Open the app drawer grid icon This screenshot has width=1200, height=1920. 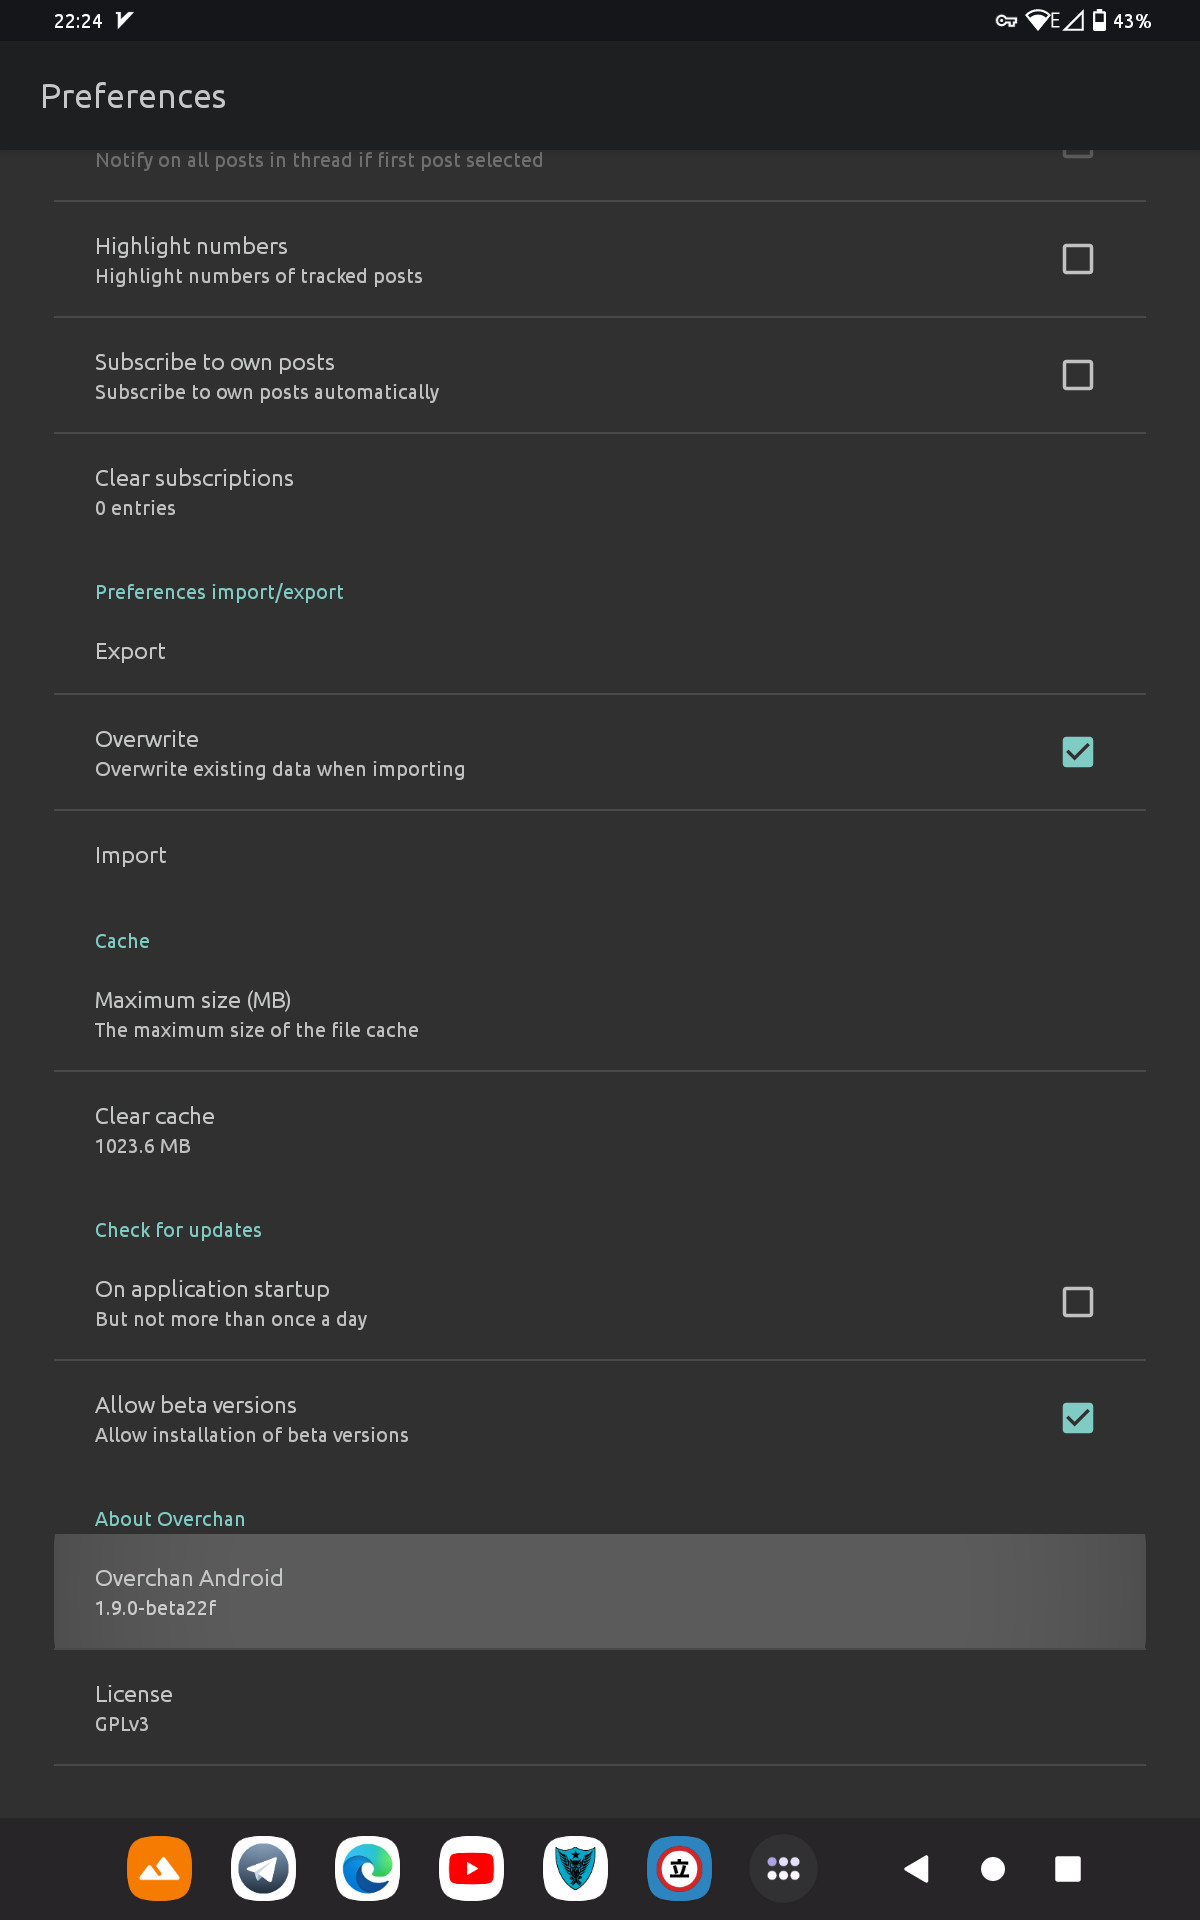[x=783, y=1868]
